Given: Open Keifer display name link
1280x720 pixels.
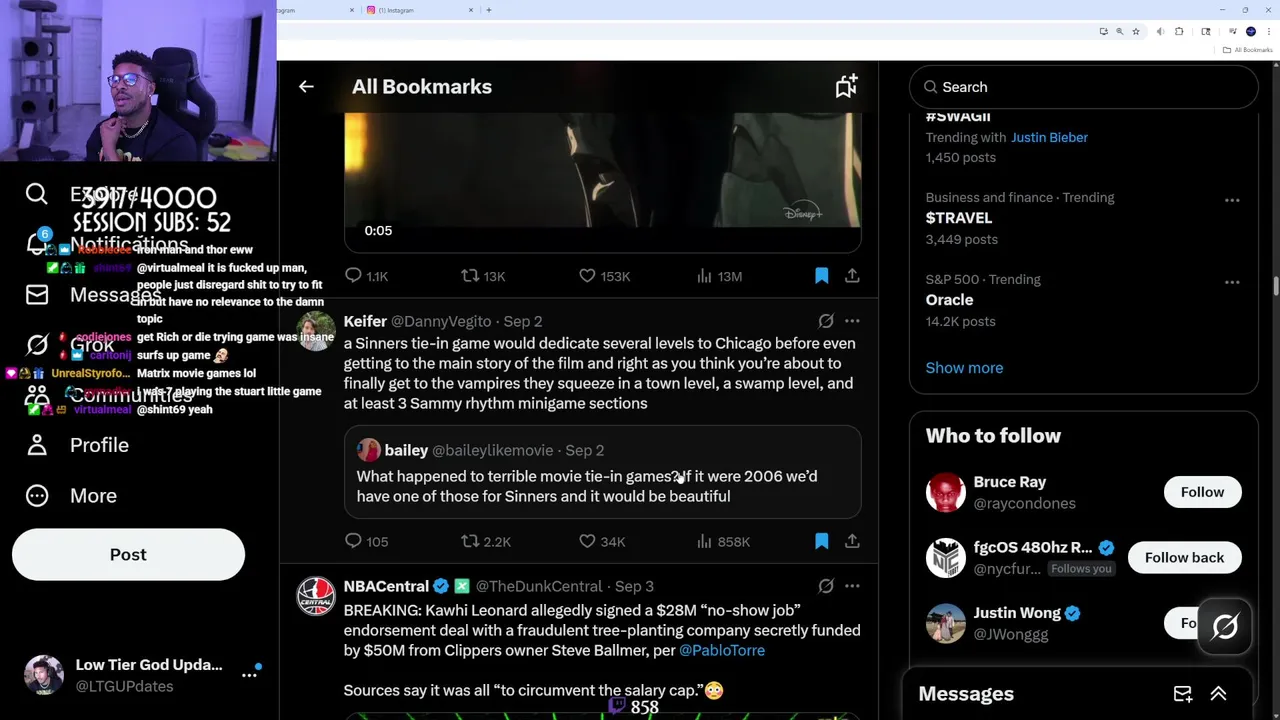Looking at the screenshot, I should coord(365,321).
